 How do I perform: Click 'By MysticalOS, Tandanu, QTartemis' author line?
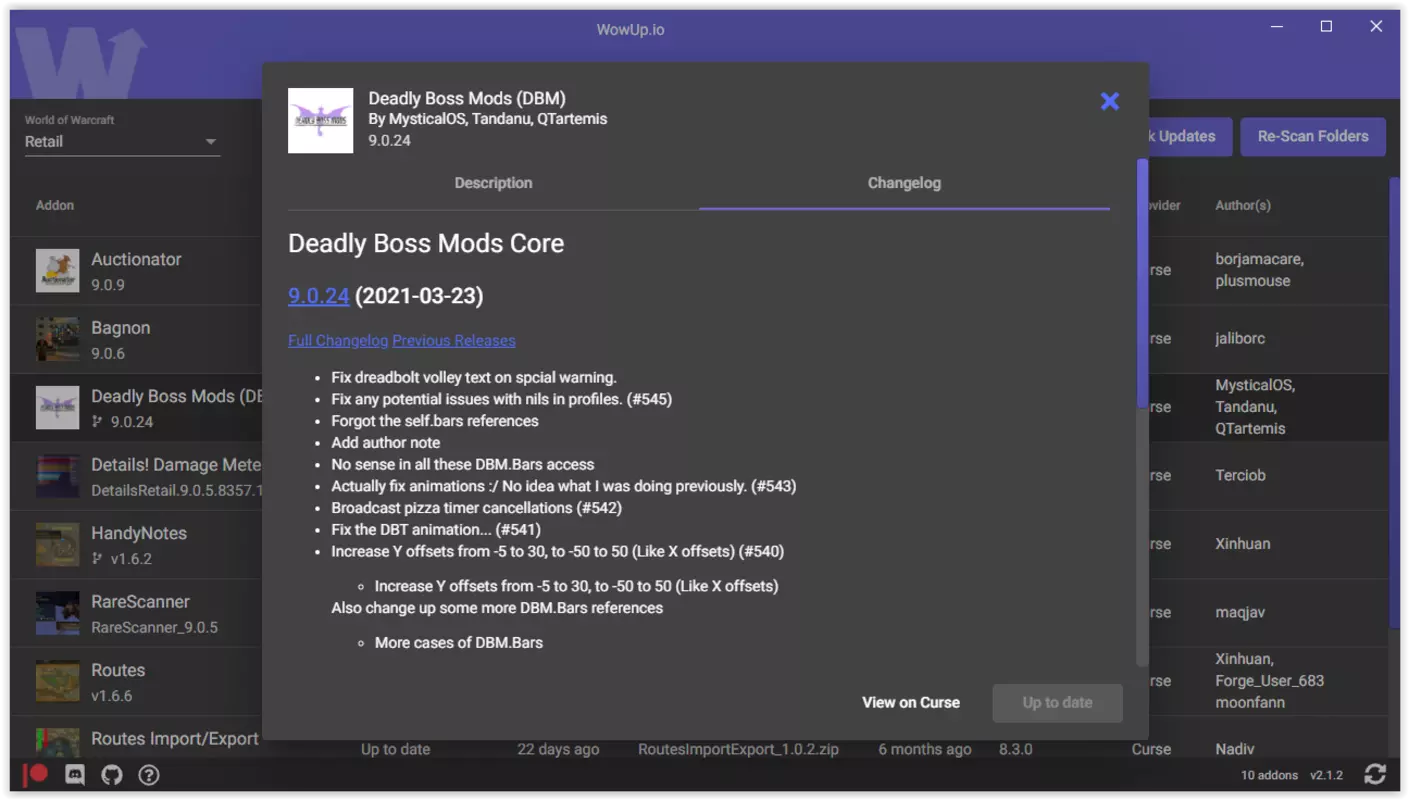[x=487, y=119]
